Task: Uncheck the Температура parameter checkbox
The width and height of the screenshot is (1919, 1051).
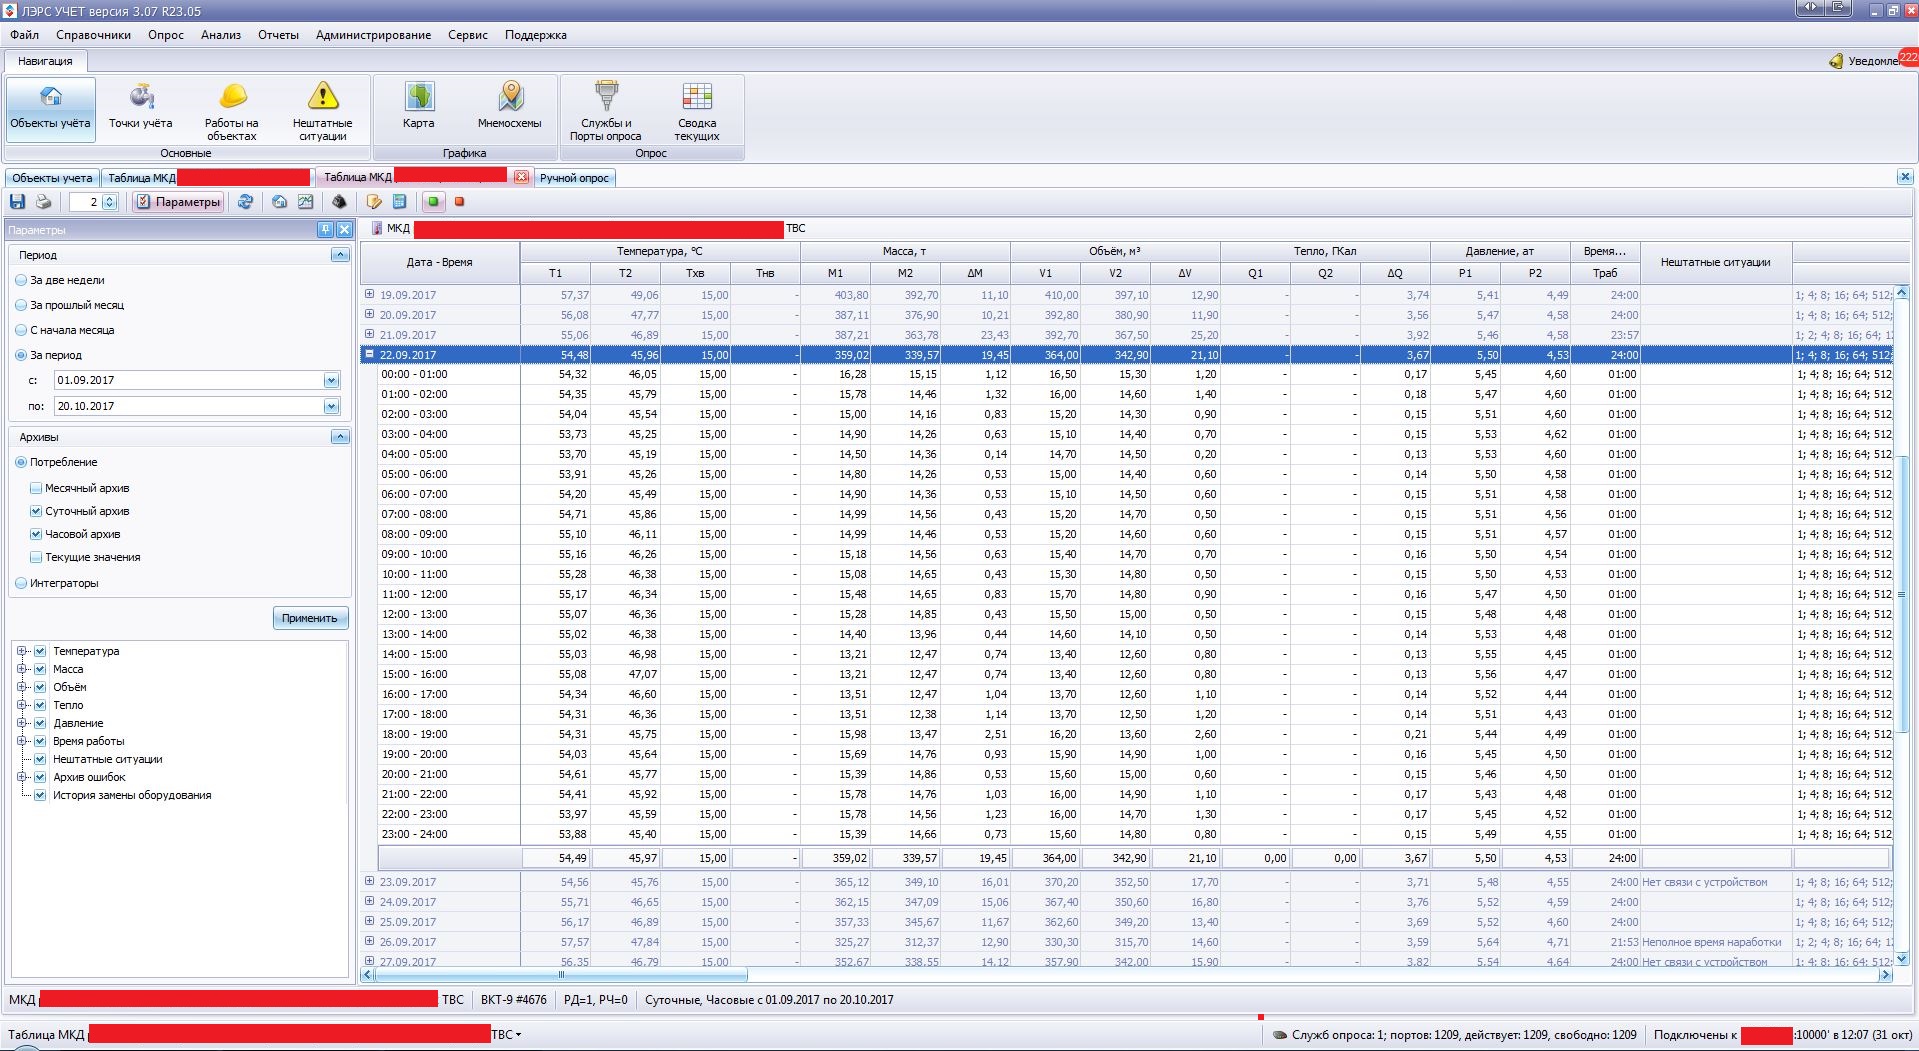Action: pos(40,652)
